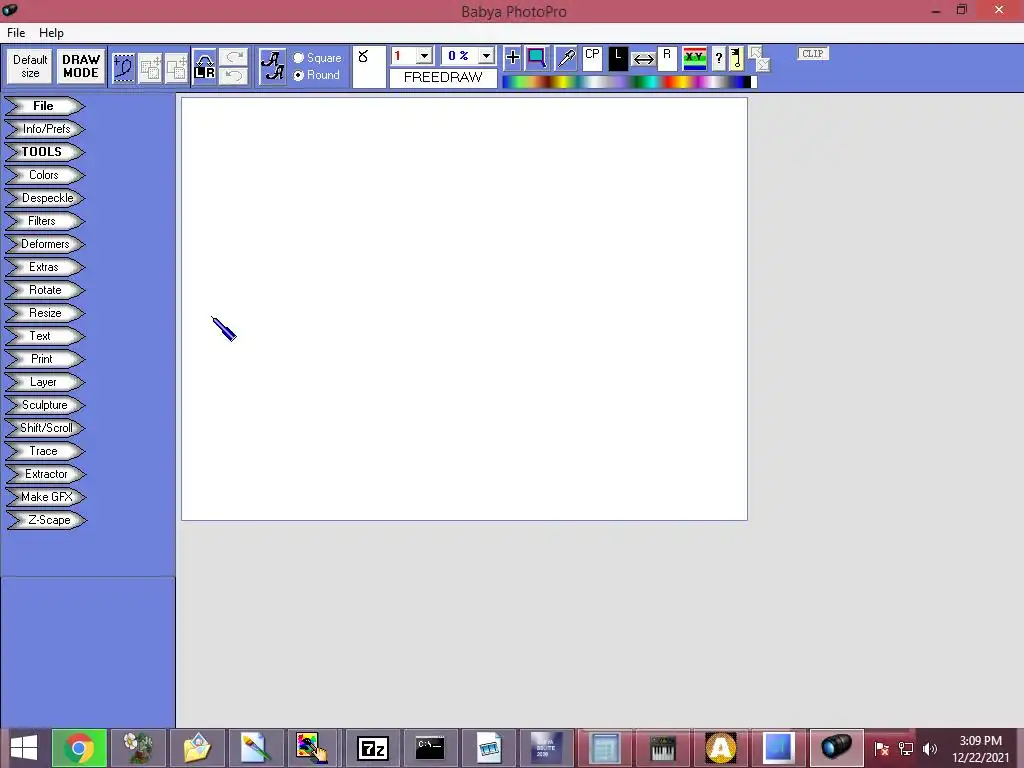
Task: Click the Default size button
Action: point(30,67)
